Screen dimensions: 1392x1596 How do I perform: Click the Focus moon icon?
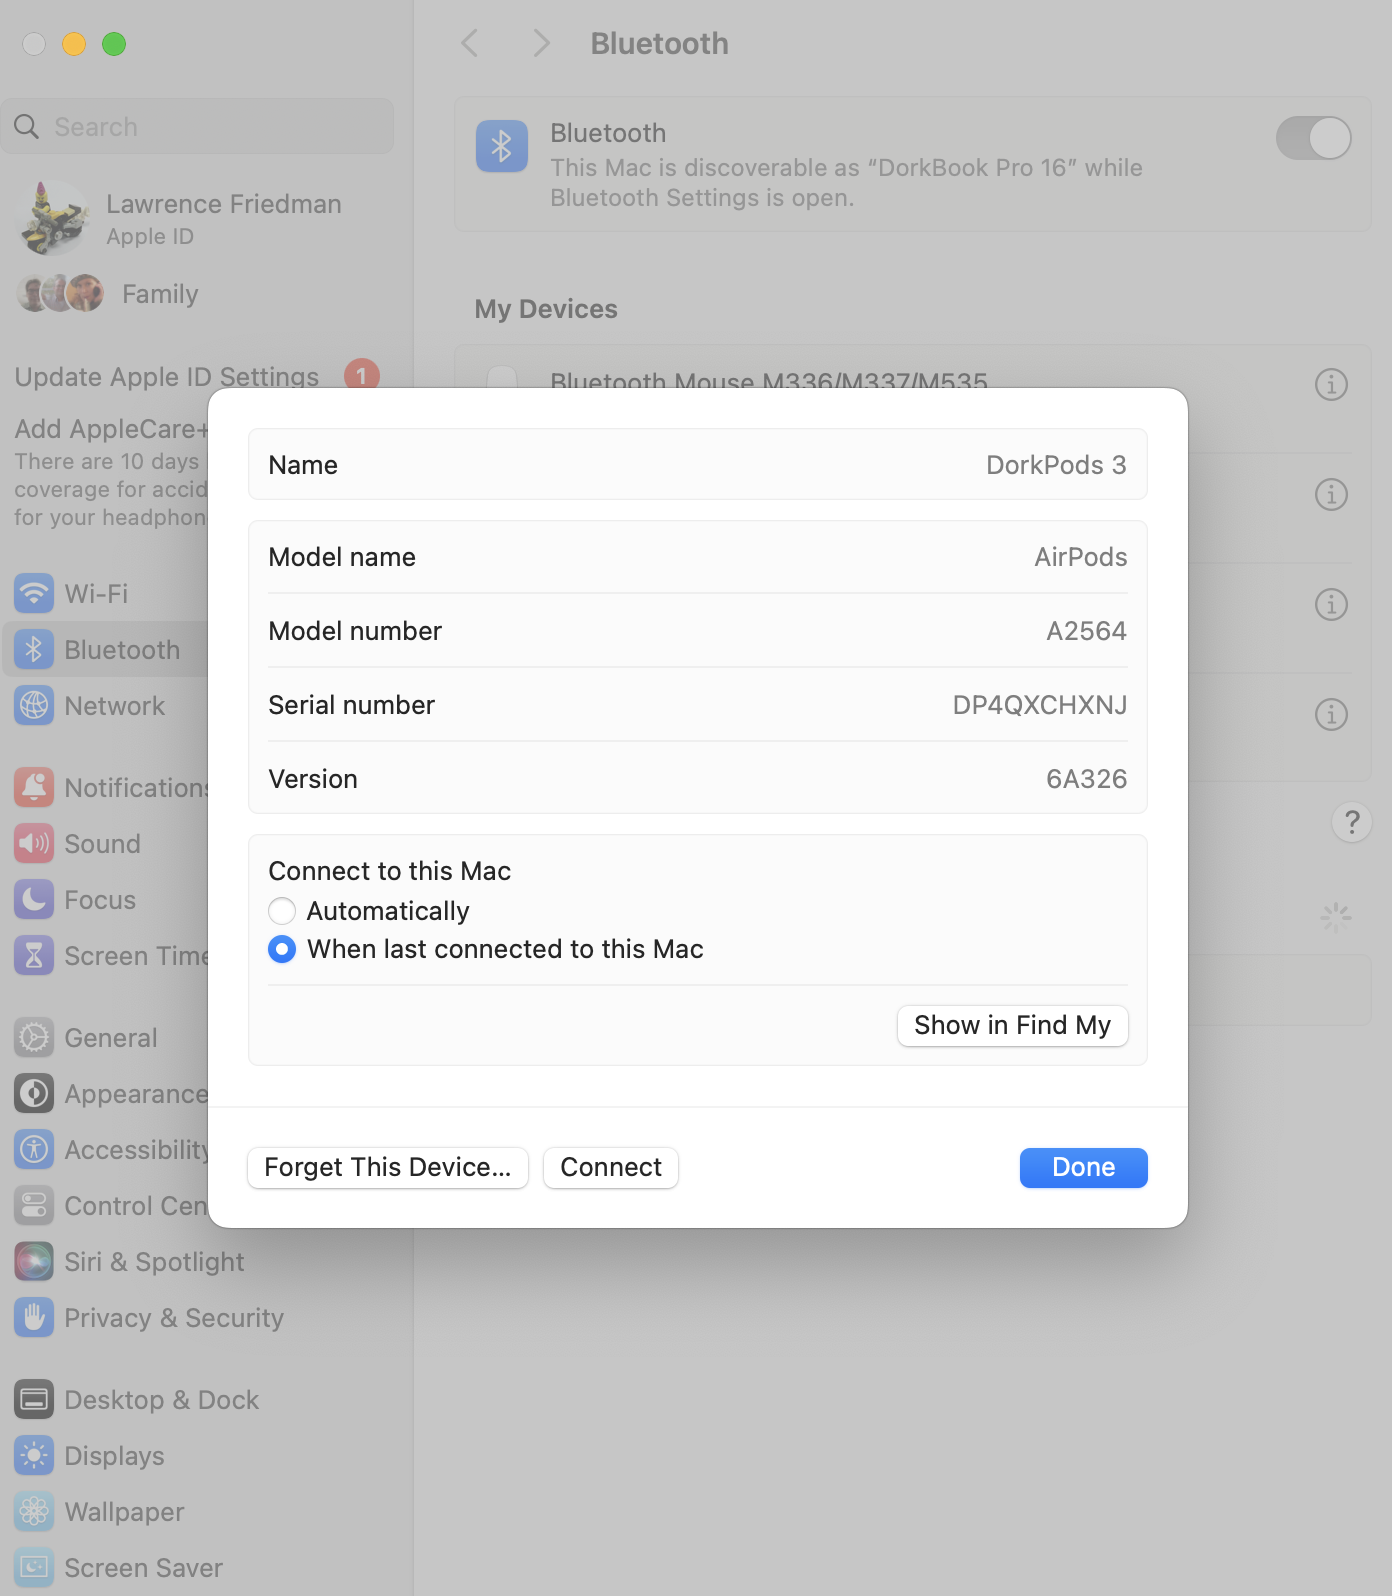pyautogui.click(x=34, y=899)
